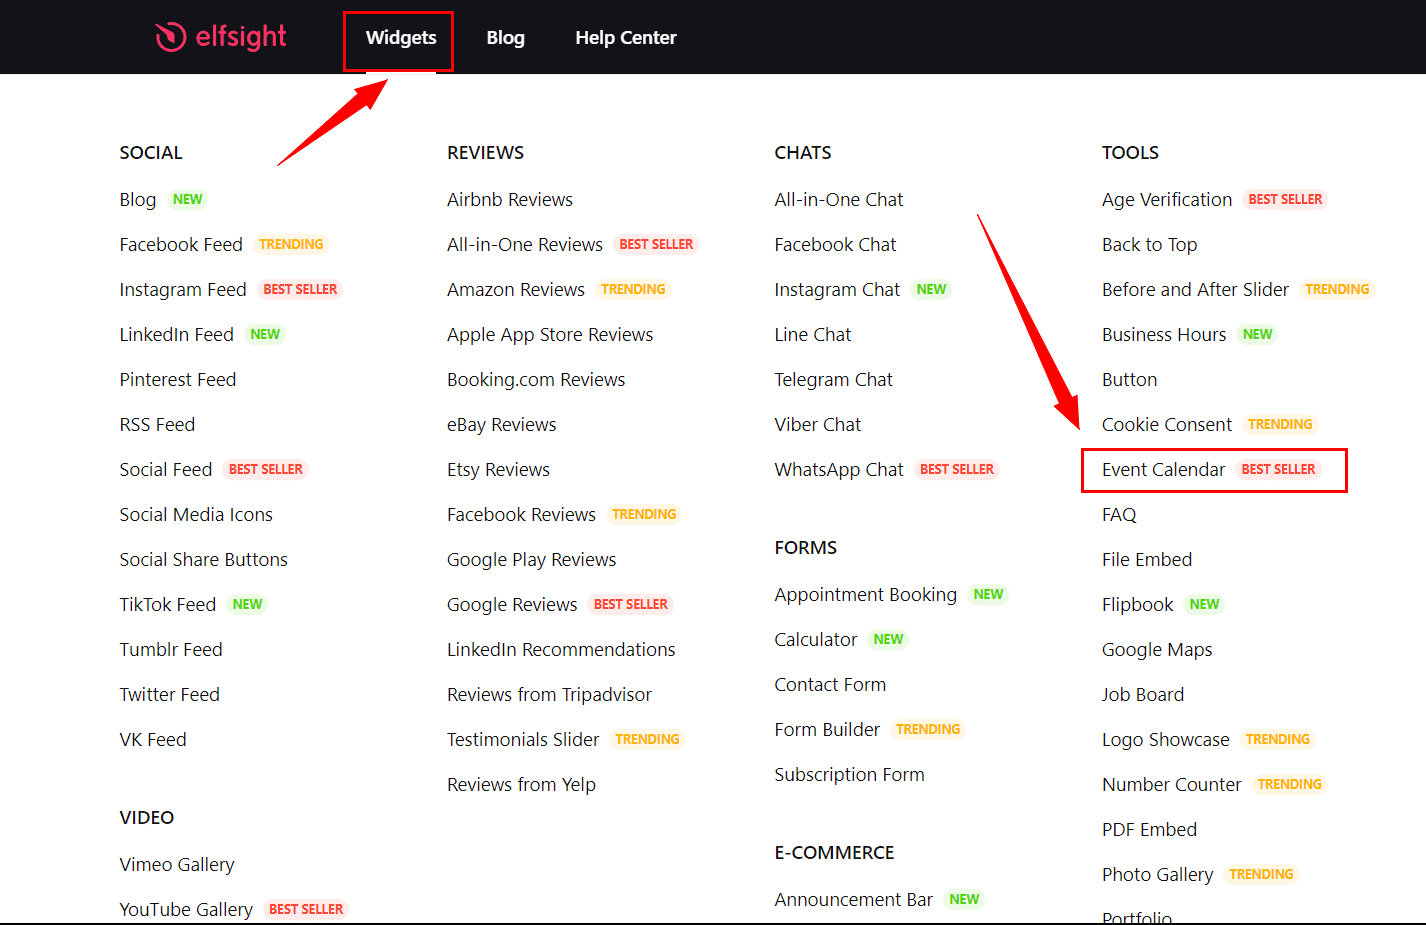
Task: Open FAQ widget
Action: coord(1119,515)
